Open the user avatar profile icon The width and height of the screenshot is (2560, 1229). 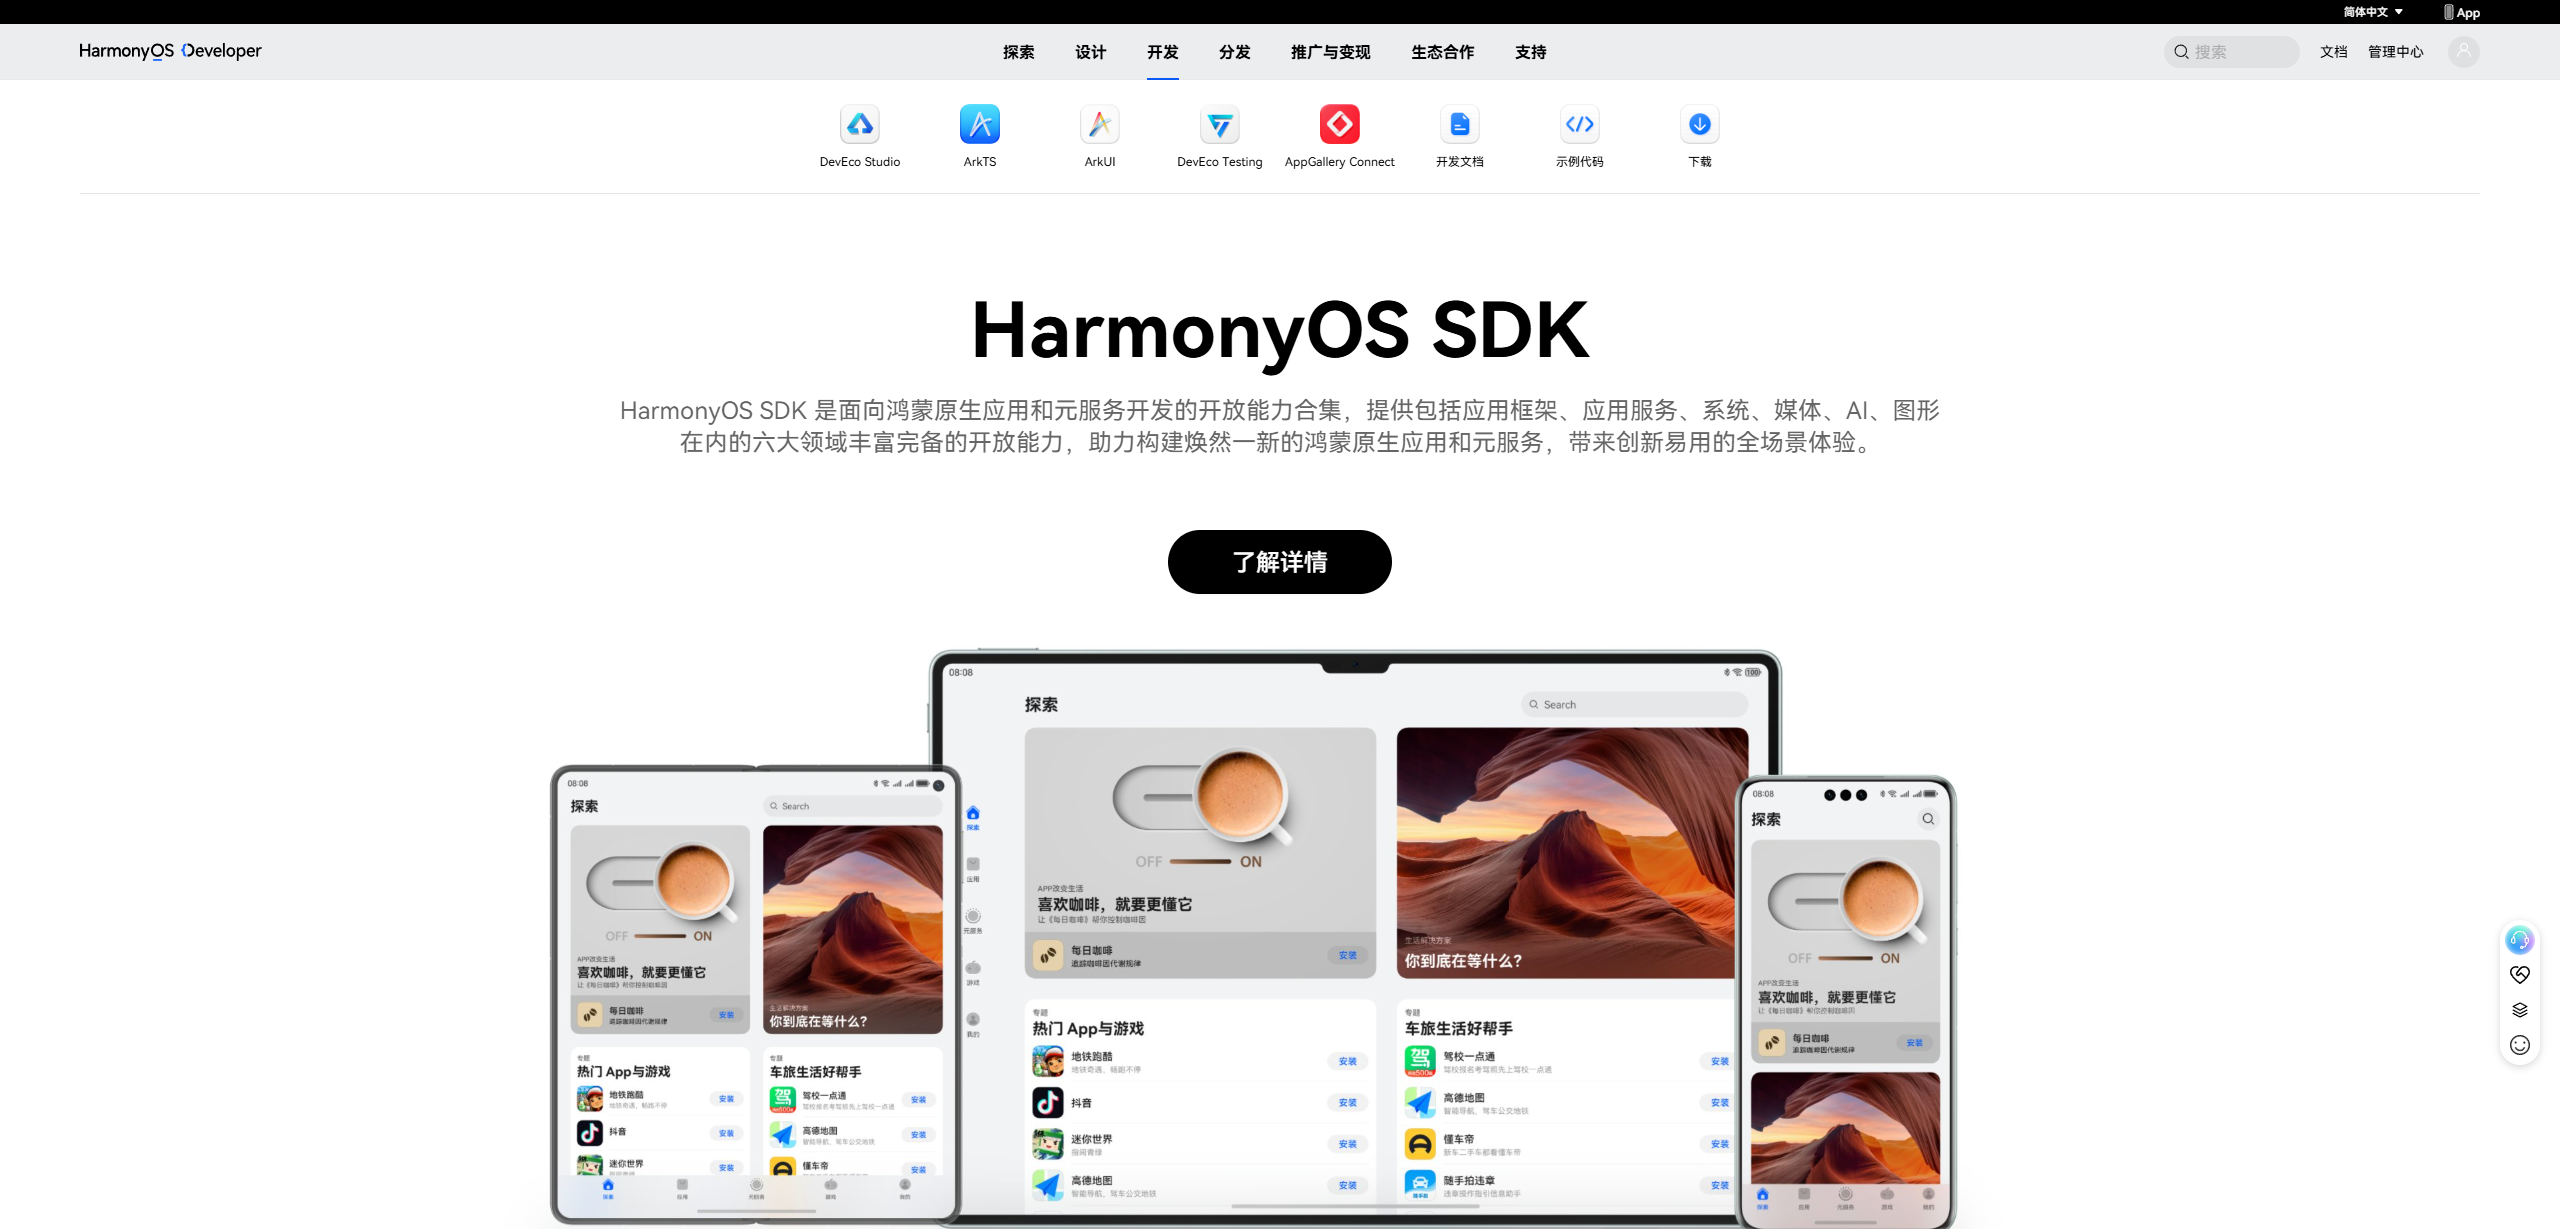point(2463,51)
